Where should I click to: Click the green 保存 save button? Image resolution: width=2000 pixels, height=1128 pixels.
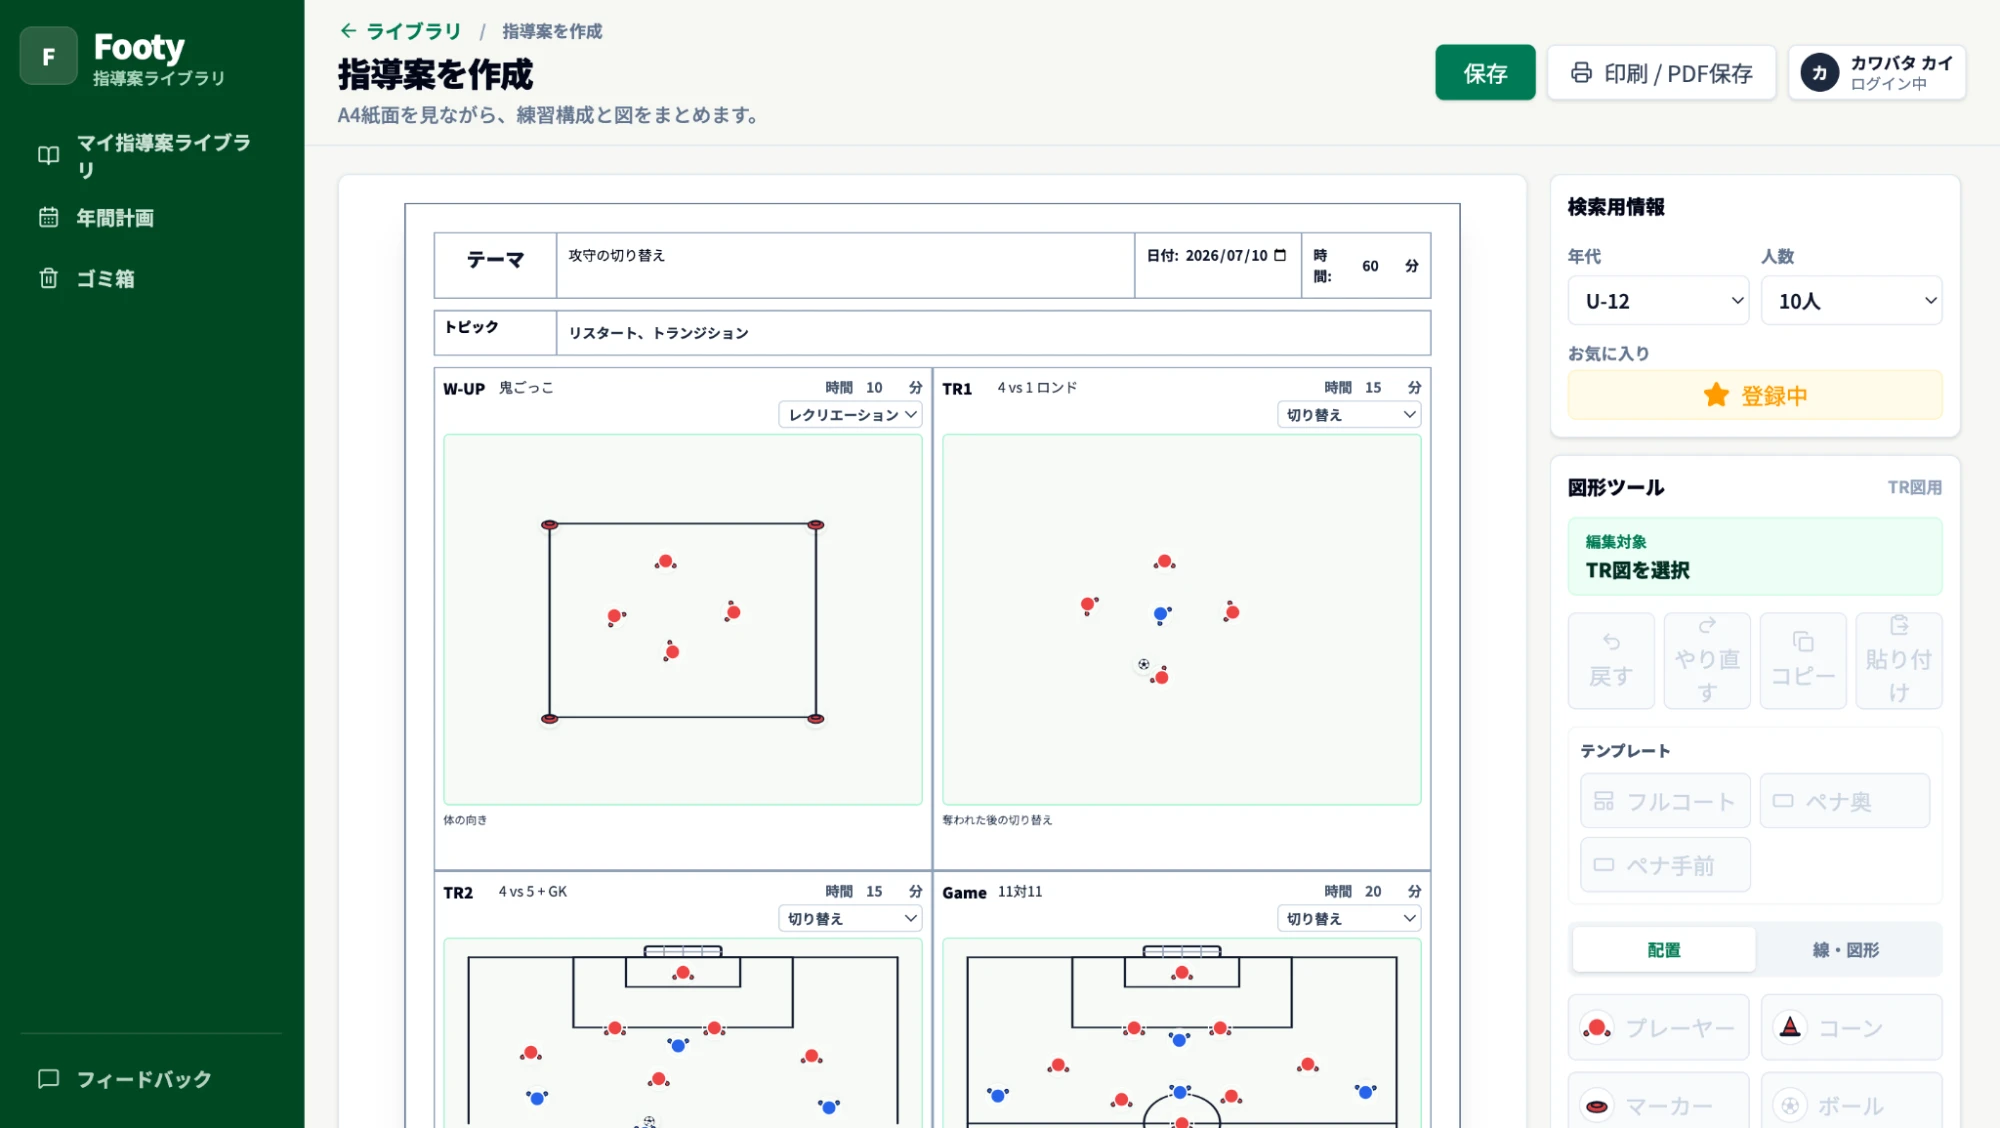click(x=1485, y=73)
